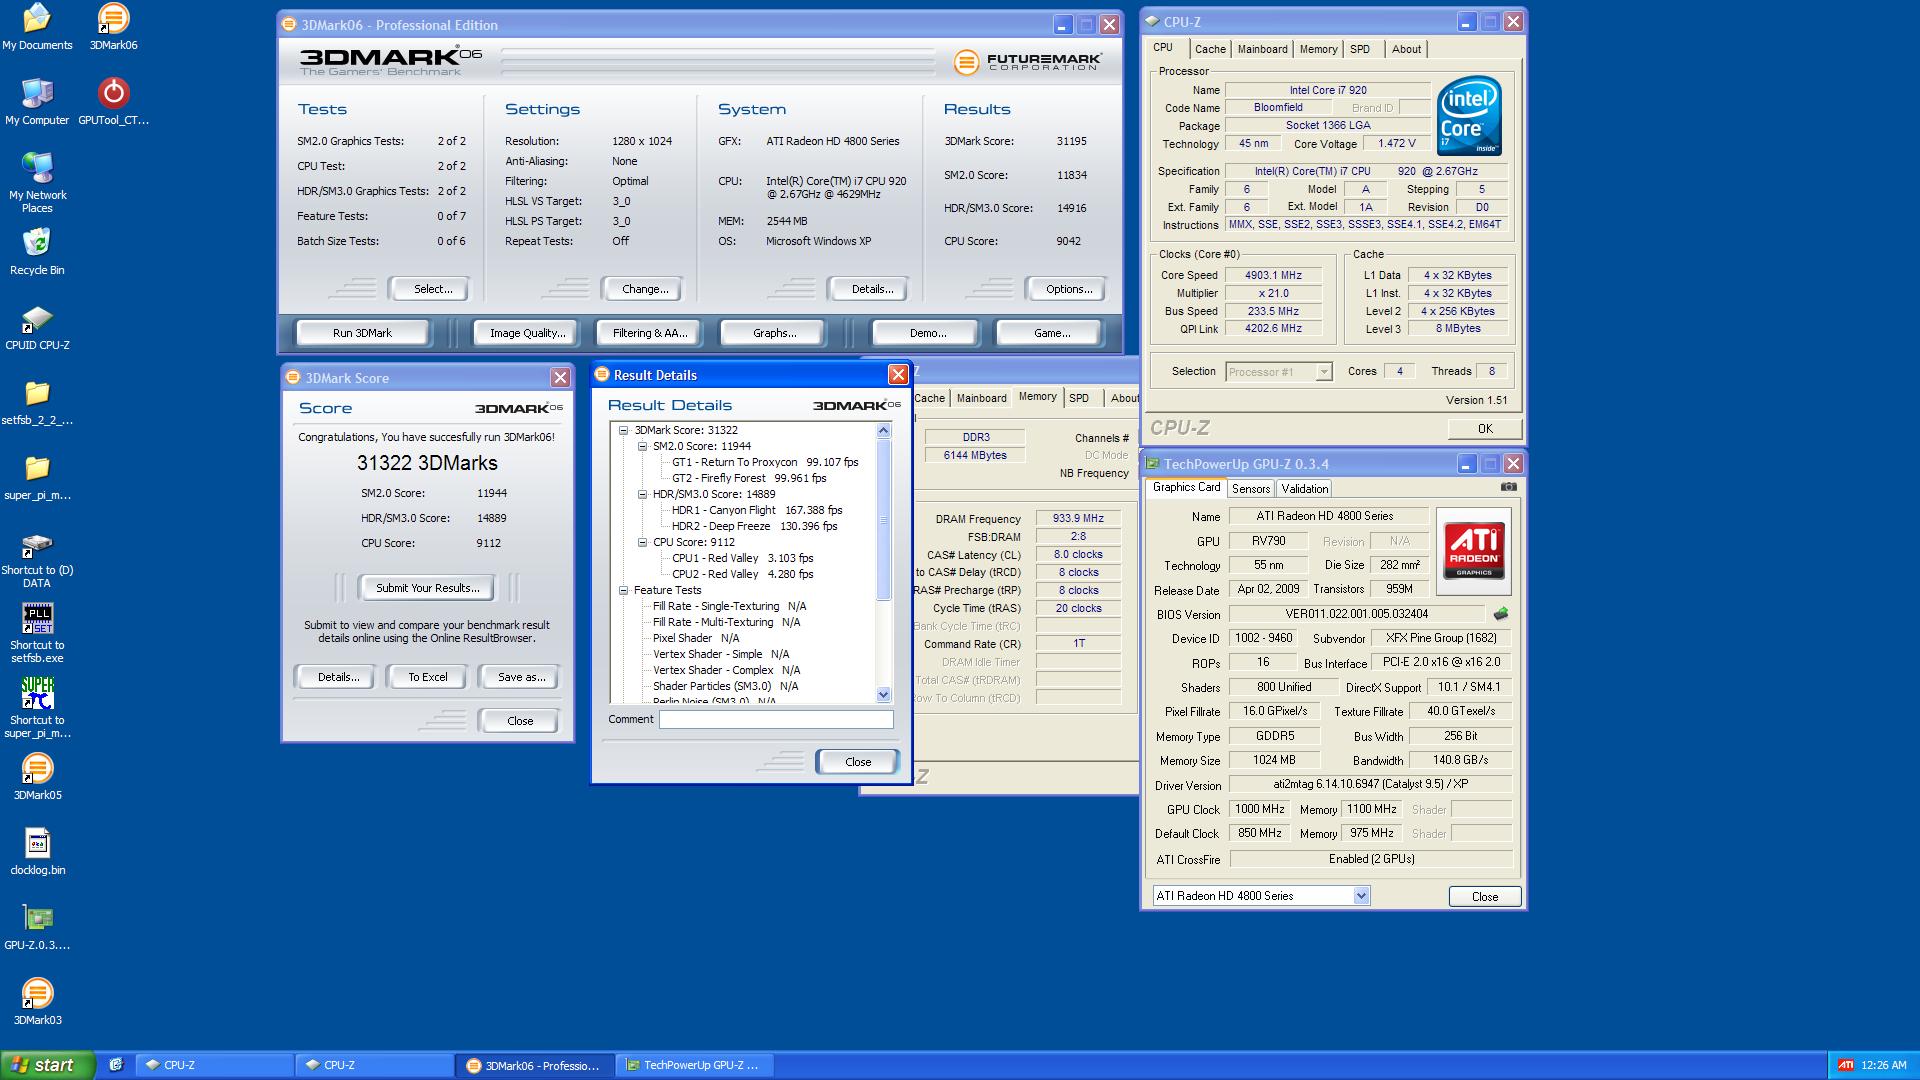Click GPU-Z screenshot camera icon
Image resolution: width=1920 pixels, height=1080 pixels.
pyautogui.click(x=1508, y=487)
